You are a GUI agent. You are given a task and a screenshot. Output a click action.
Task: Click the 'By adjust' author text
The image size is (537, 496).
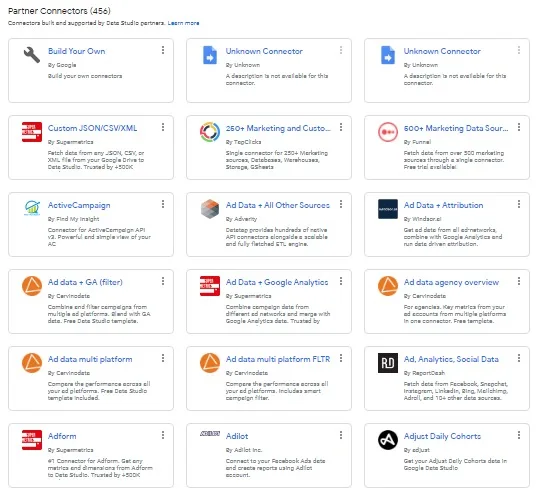(x=416, y=450)
